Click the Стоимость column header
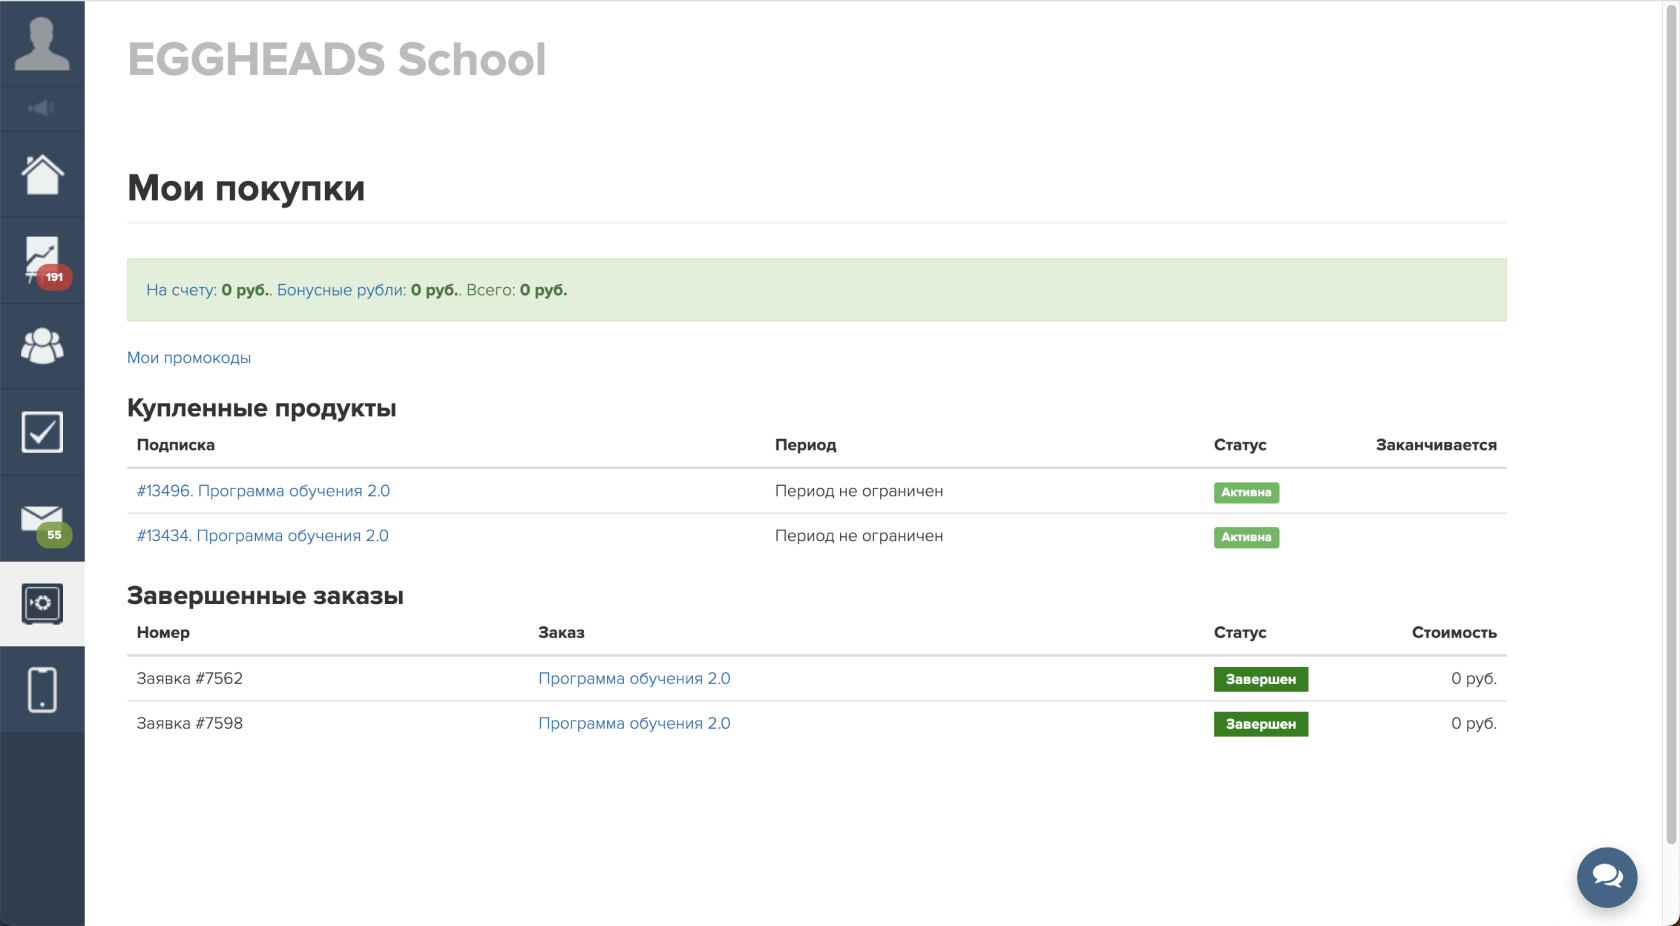 (x=1454, y=632)
